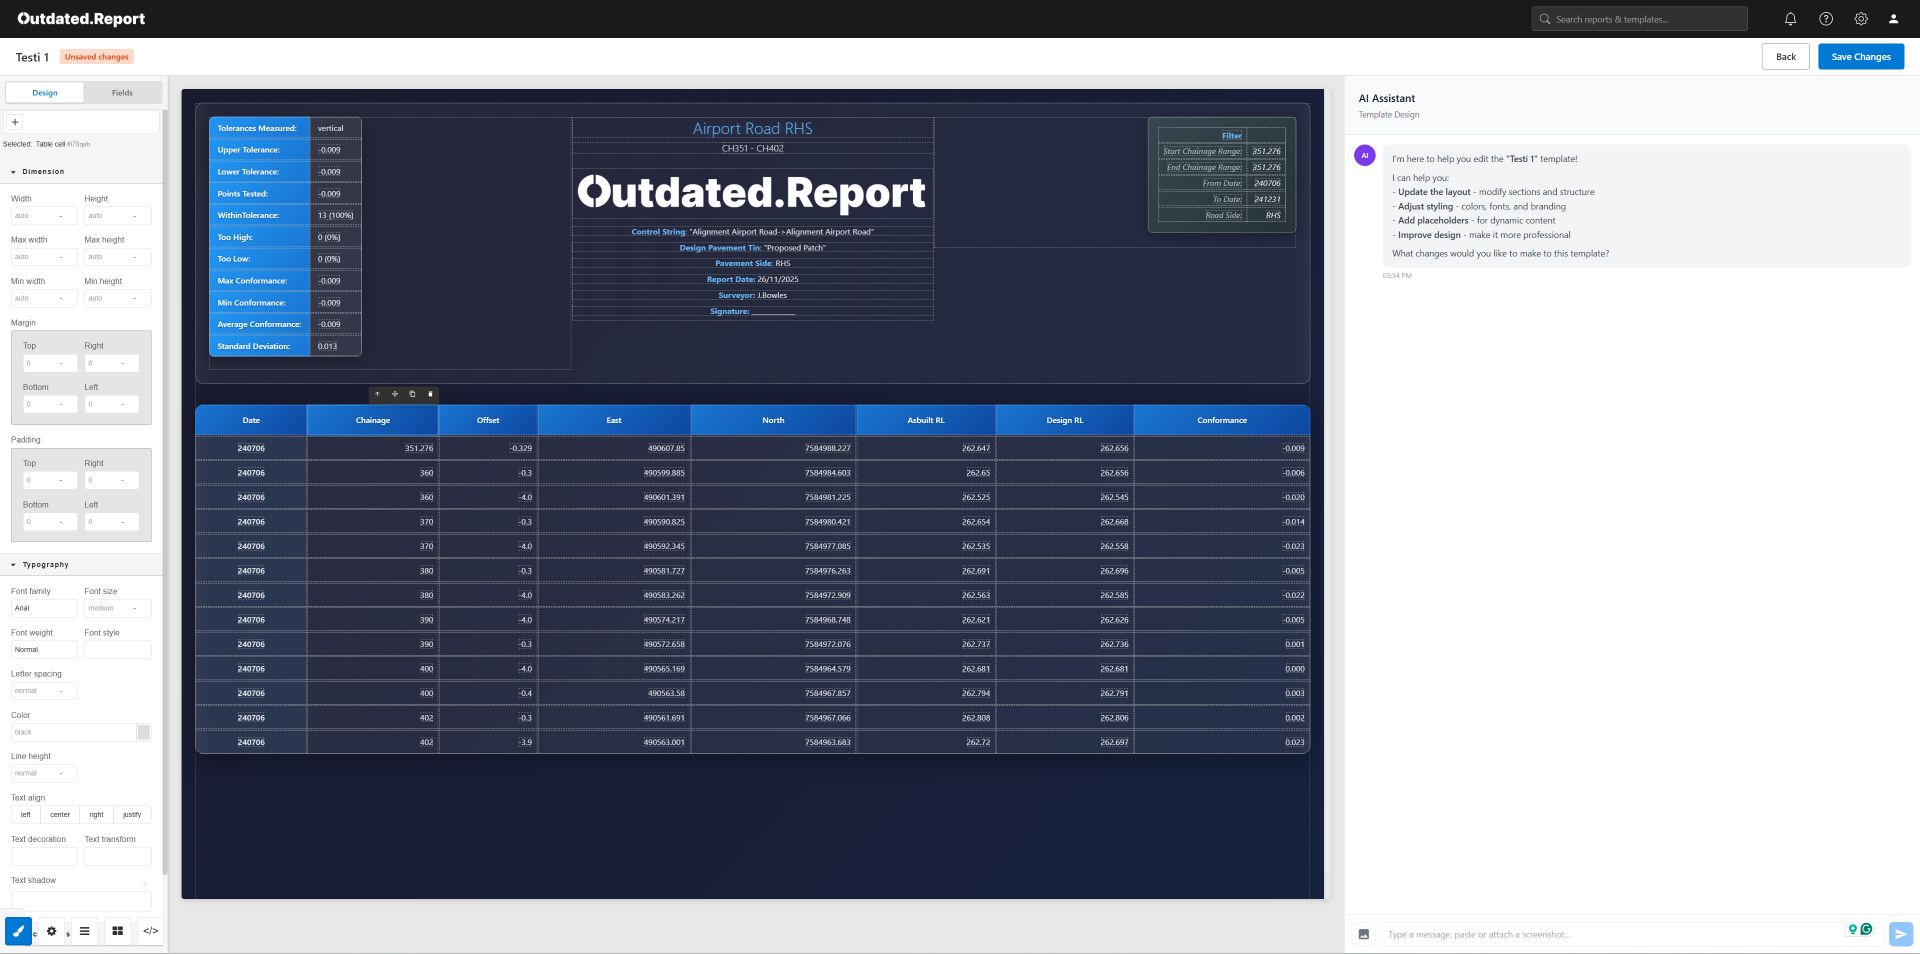Select the blocks grid icon in bottom toolbar
1920x954 pixels.
tap(118, 931)
